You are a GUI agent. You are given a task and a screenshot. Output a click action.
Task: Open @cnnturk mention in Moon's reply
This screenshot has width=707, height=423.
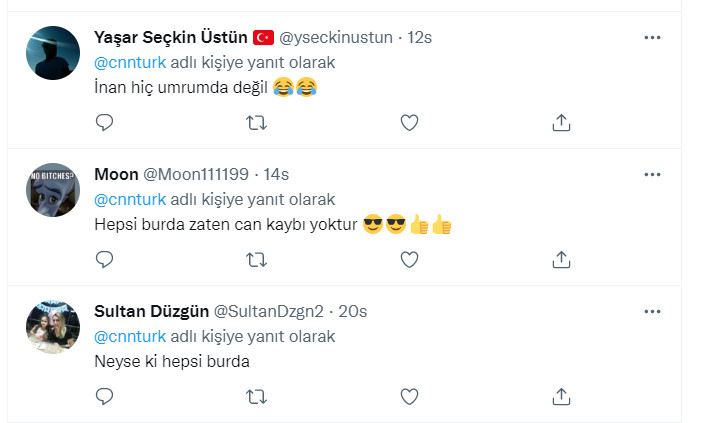(x=130, y=199)
